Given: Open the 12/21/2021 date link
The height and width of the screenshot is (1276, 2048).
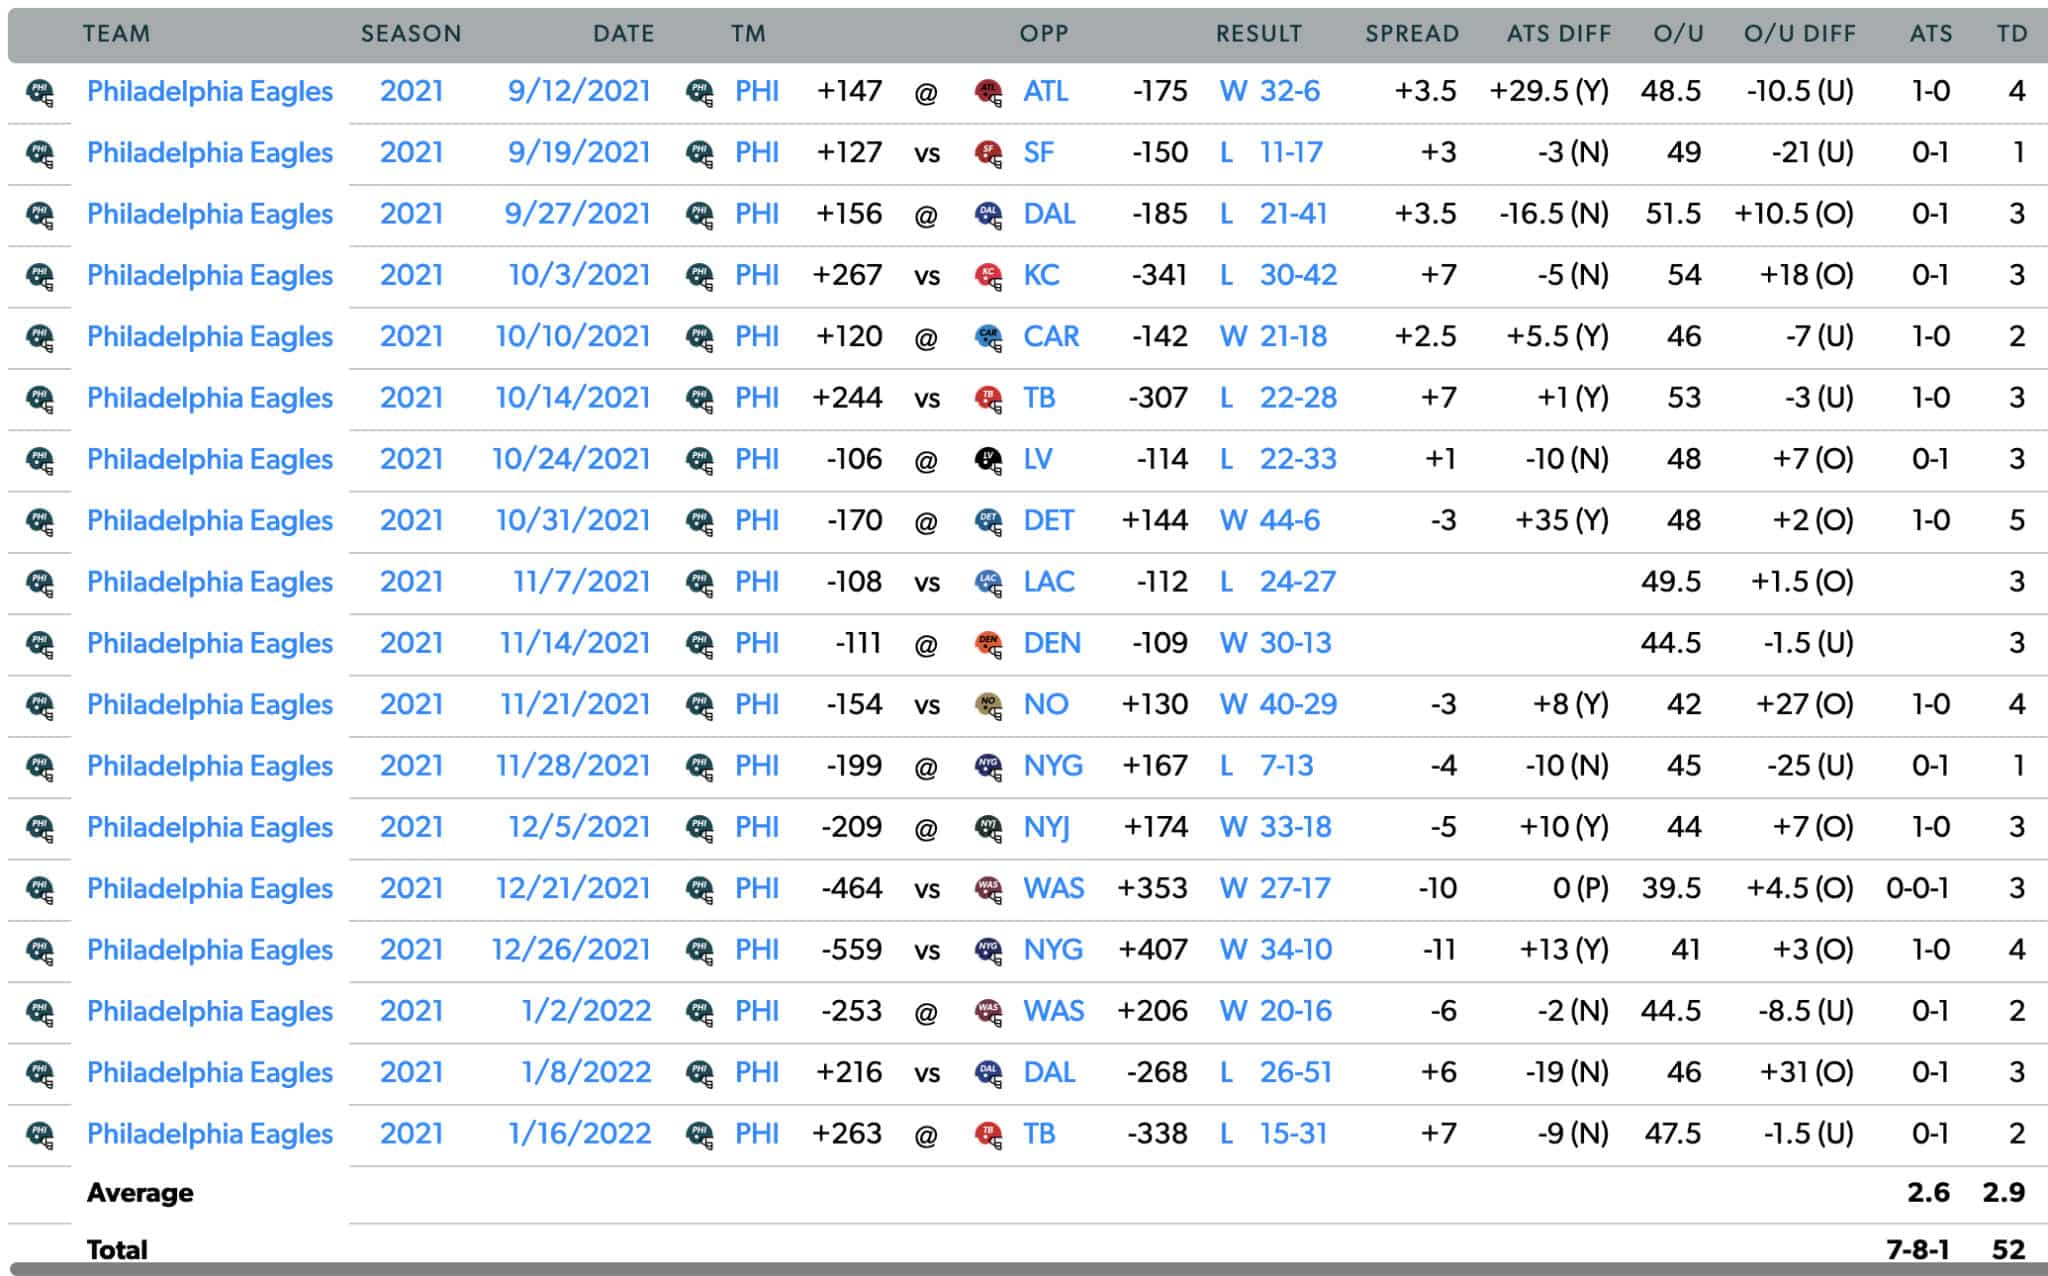Looking at the screenshot, I should point(573,888).
